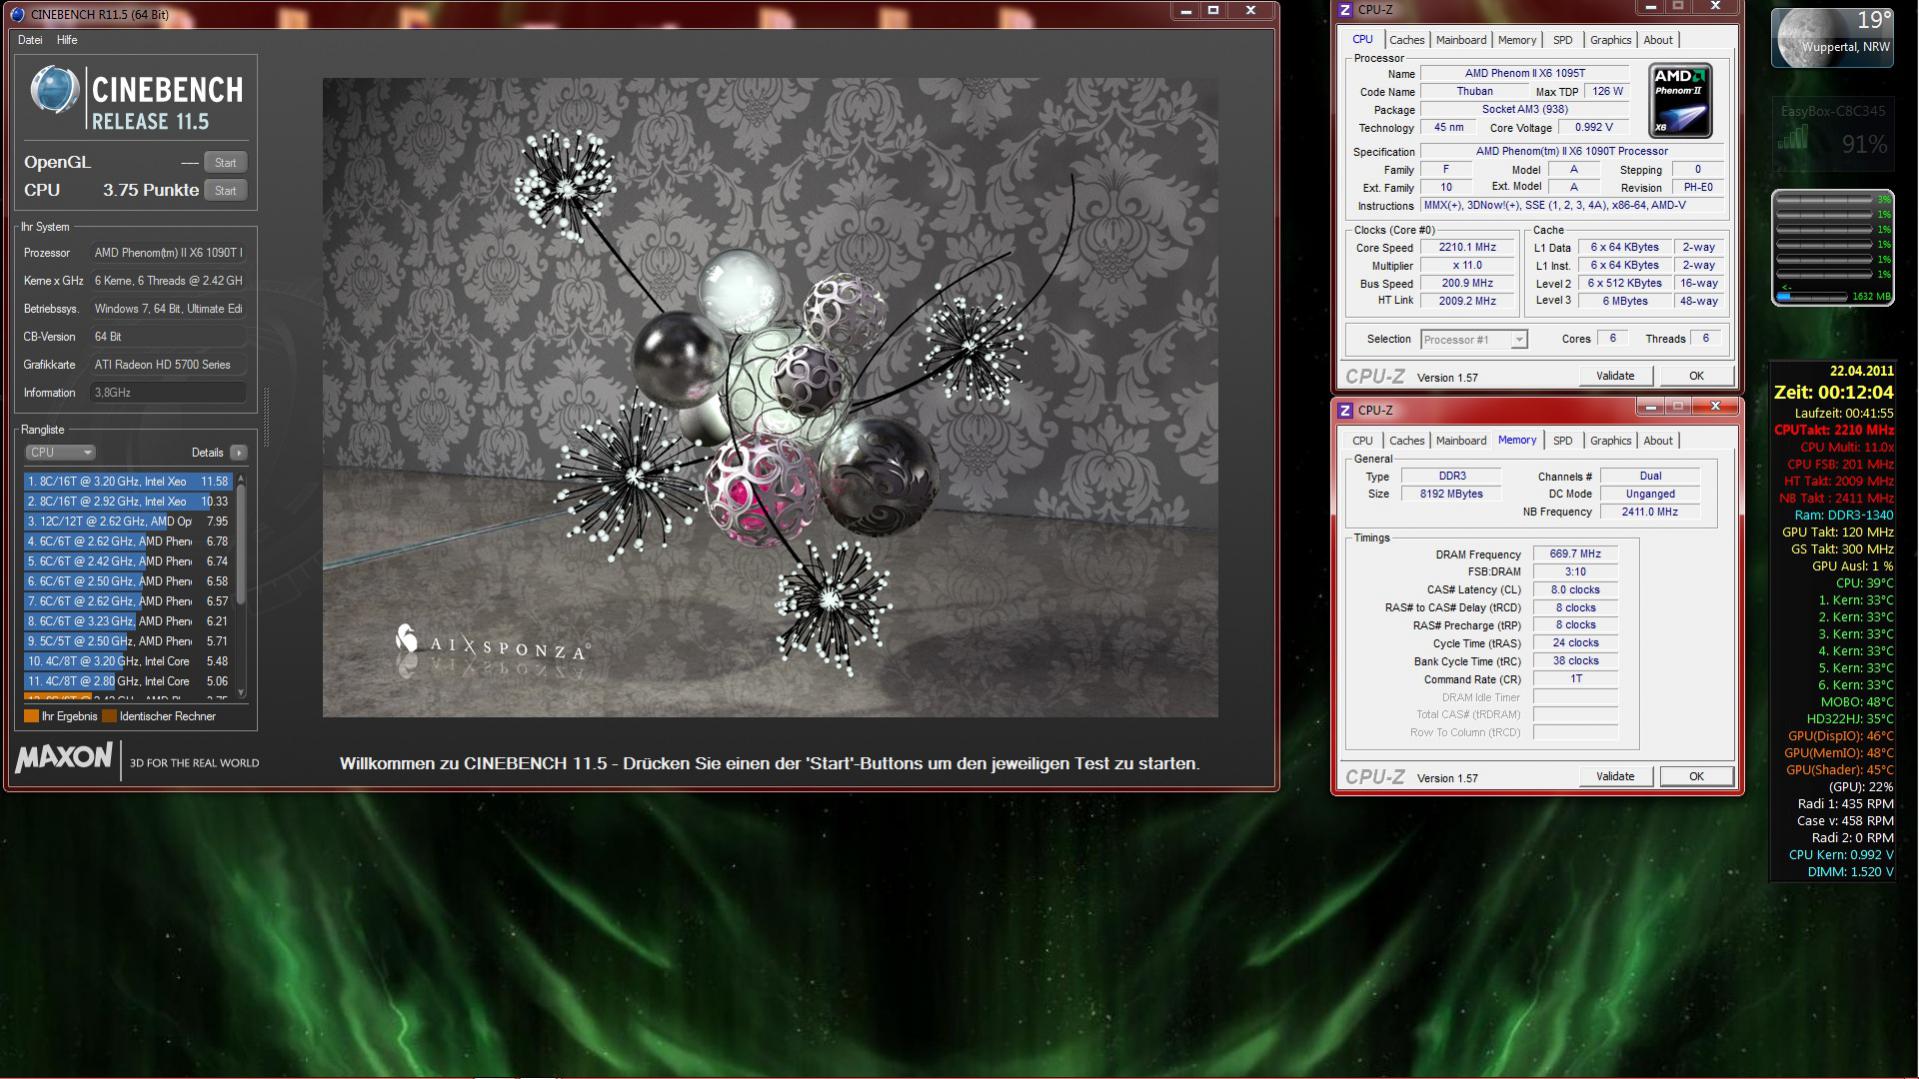Click the 19° temperature in weather gadget
The height and width of the screenshot is (1079, 1919).
(x=1874, y=20)
